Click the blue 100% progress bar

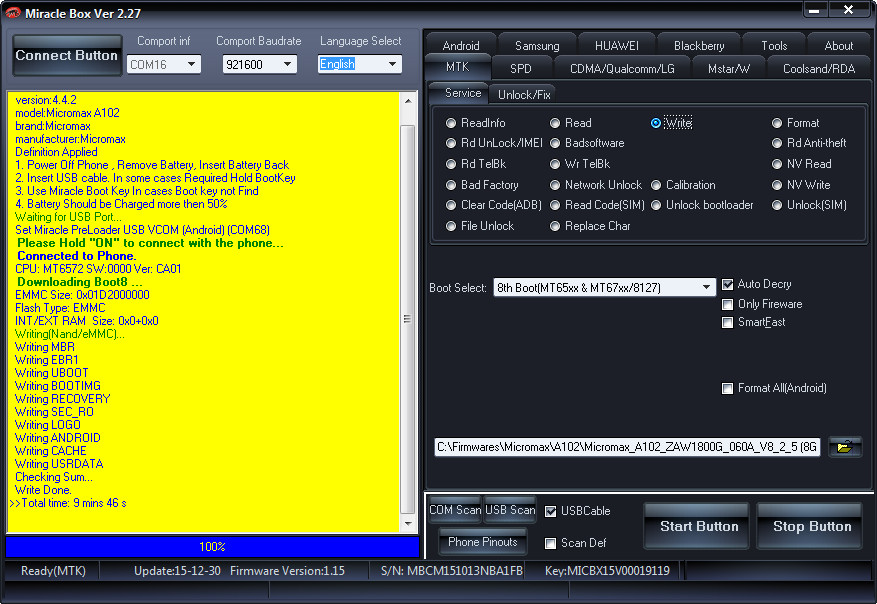pyautogui.click(x=212, y=546)
